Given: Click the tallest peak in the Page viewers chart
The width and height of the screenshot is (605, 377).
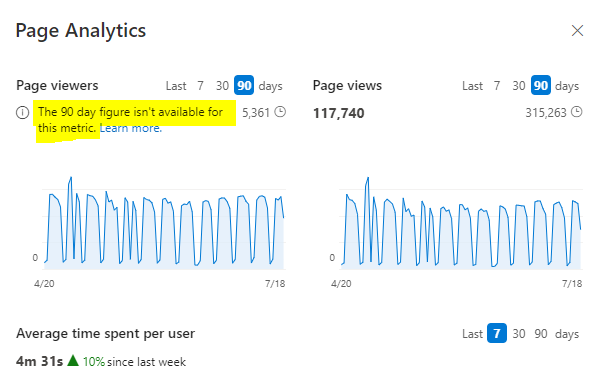Looking at the screenshot, I should point(71,178).
